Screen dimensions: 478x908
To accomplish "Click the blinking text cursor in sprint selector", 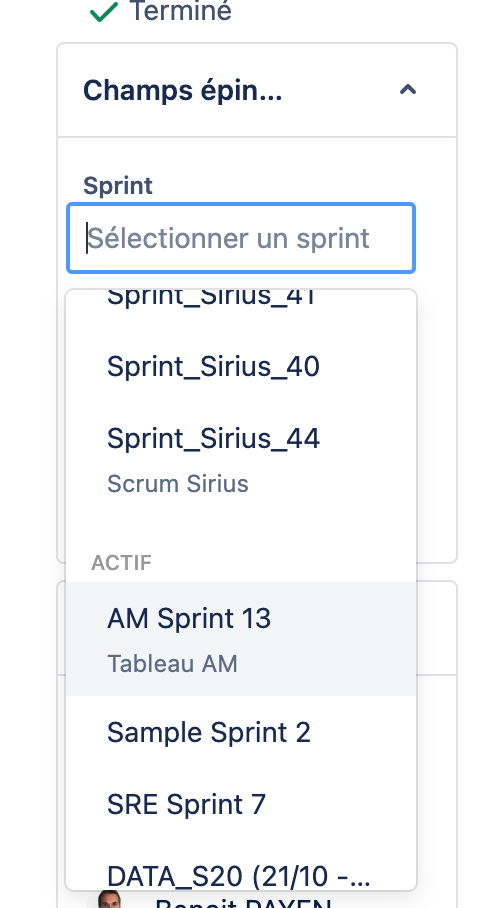I will click(87, 238).
